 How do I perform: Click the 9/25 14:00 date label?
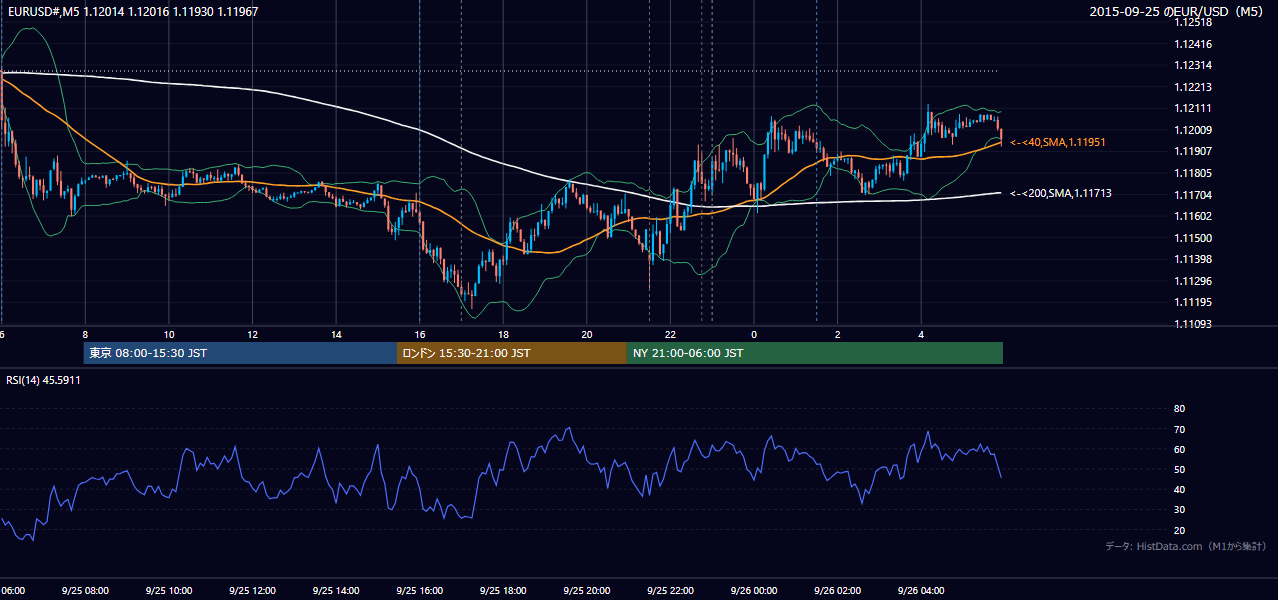(x=336, y=591)
